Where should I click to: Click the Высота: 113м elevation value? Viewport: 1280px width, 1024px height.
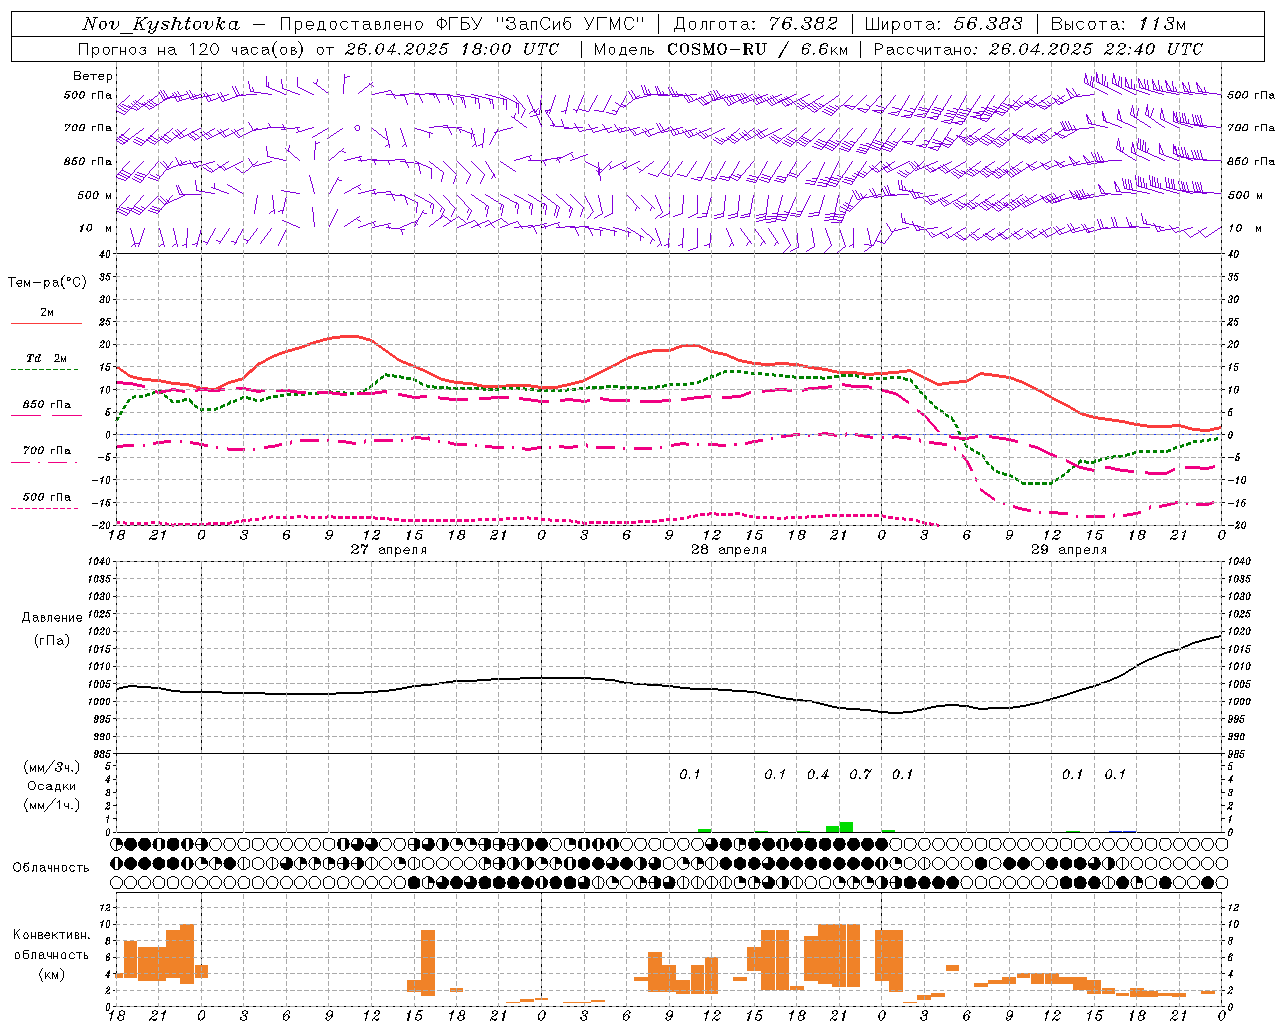[x=1118, y=24]
